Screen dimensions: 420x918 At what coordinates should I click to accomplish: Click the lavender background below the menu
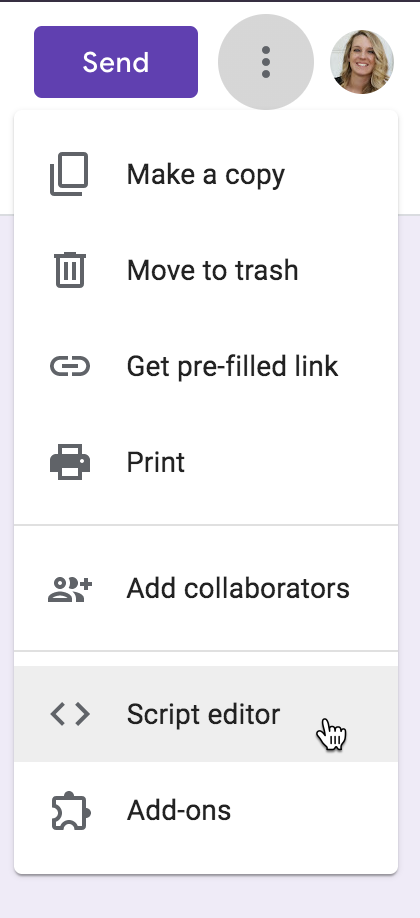click(x=210, y=897)
